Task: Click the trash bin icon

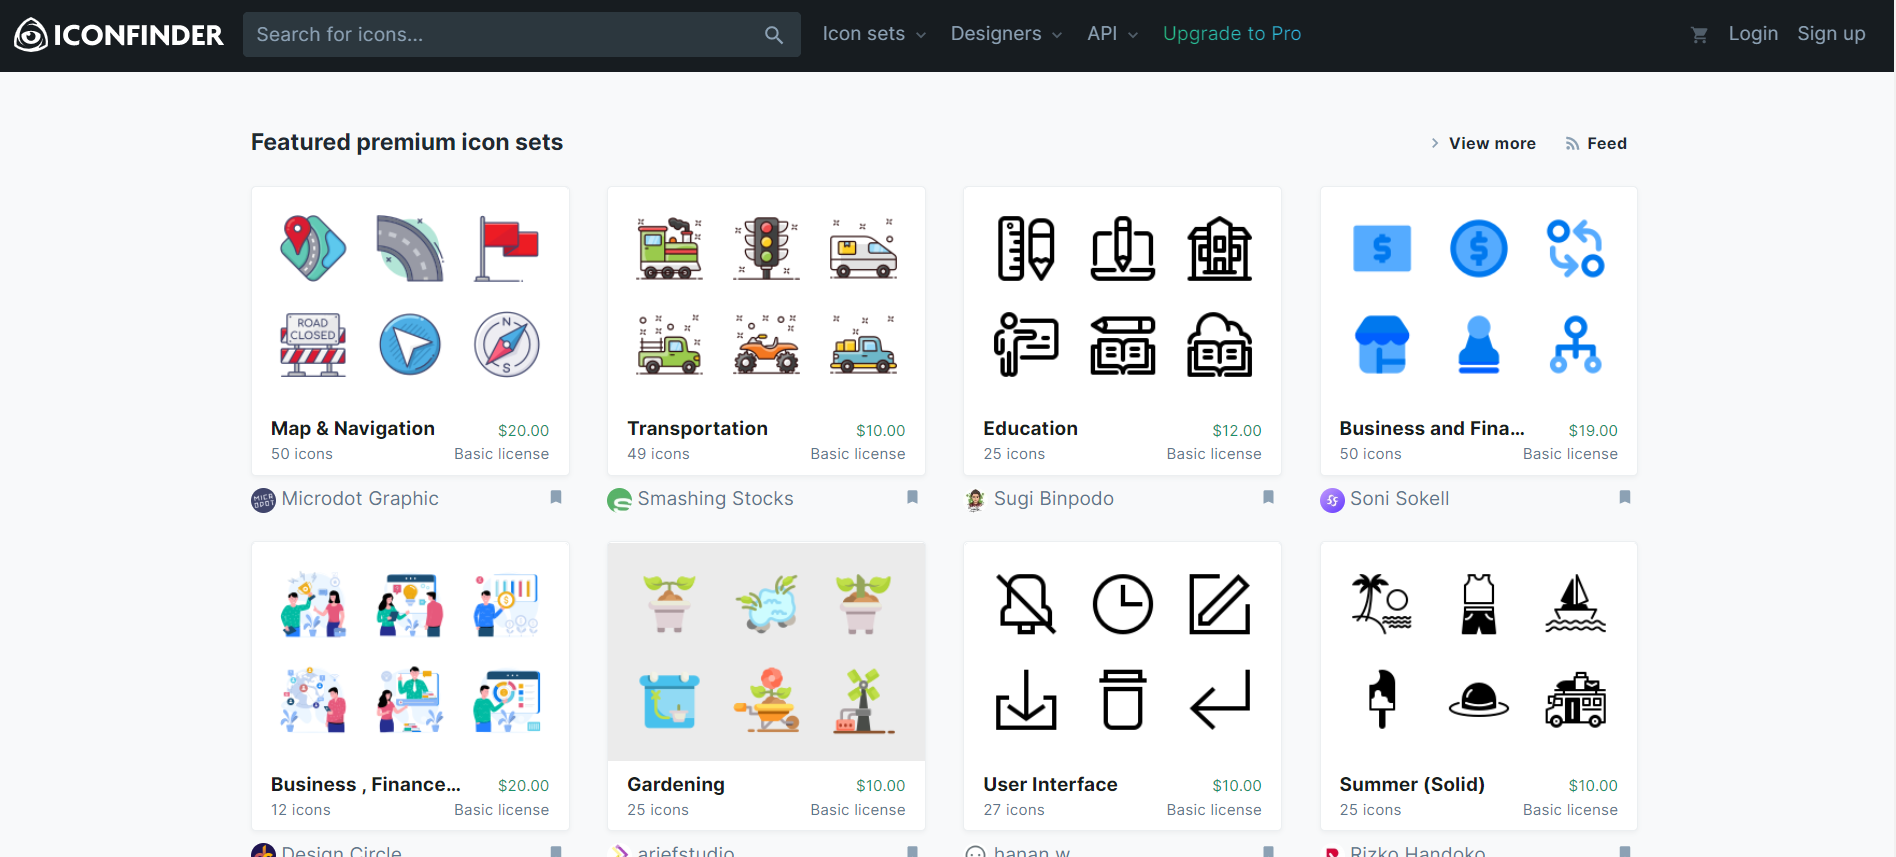Action: 1123,700
